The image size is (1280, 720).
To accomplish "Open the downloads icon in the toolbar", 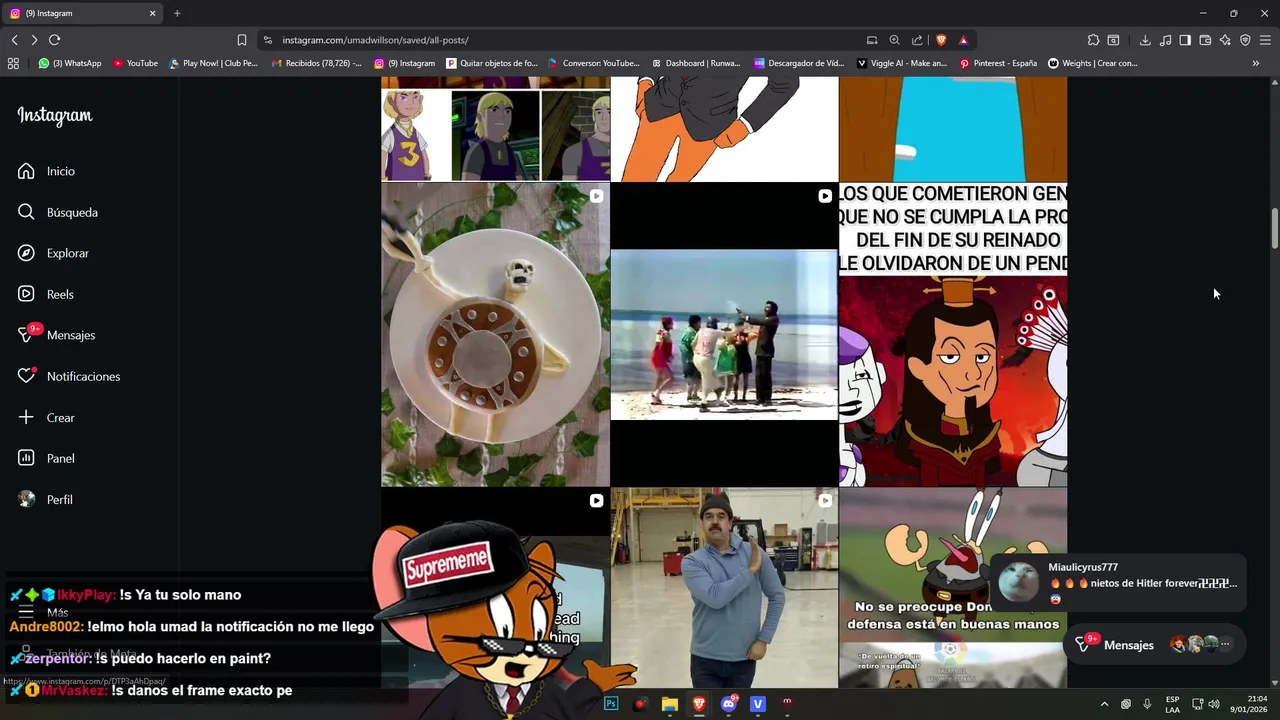I will tap(1145, 40).
